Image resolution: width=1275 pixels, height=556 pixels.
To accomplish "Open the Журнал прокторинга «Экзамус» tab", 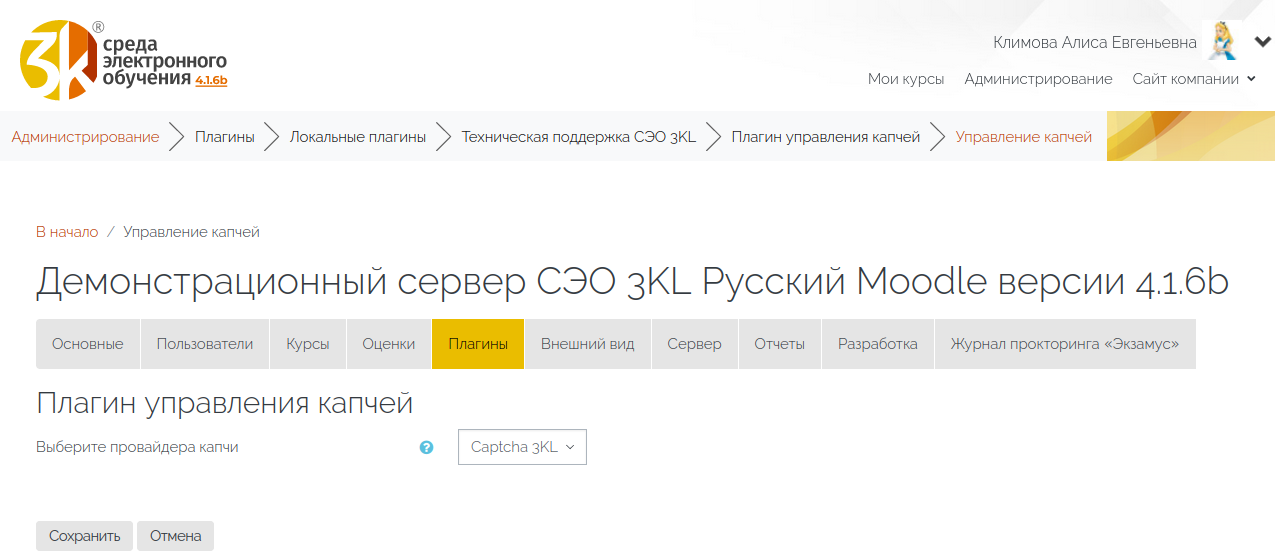I will click(x=1065, y=344).
